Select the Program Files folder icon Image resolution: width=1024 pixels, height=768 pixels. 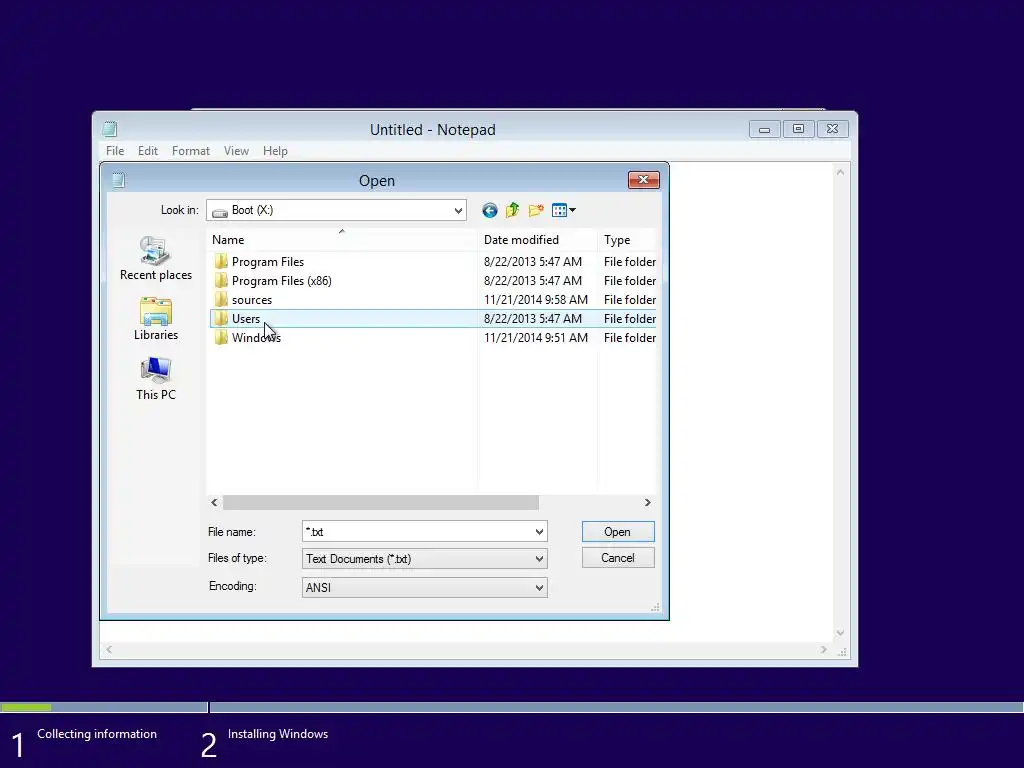pyautogui.click(x=221, y=262)
